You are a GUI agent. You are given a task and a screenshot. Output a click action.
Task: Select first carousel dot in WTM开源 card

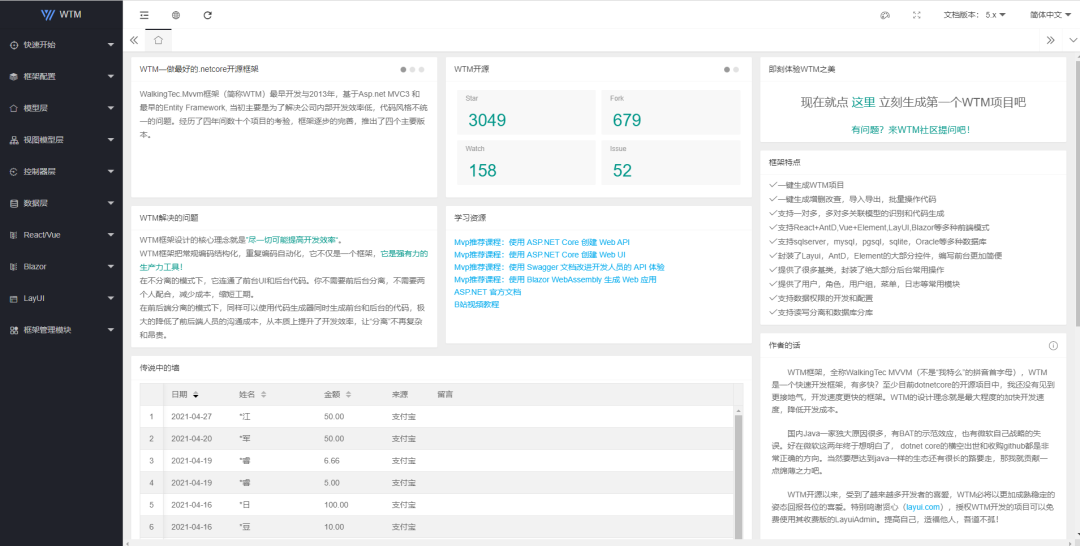point(727,70)
